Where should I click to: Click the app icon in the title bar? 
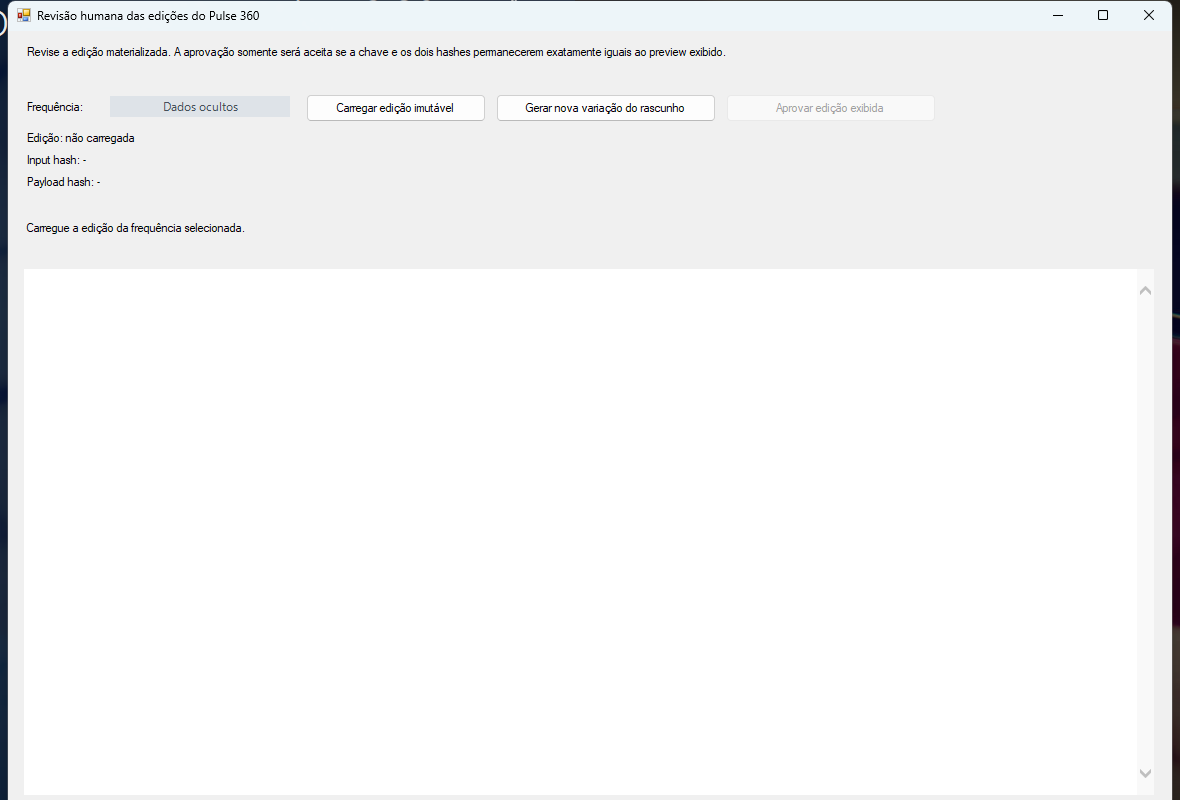tap(24, 15)
